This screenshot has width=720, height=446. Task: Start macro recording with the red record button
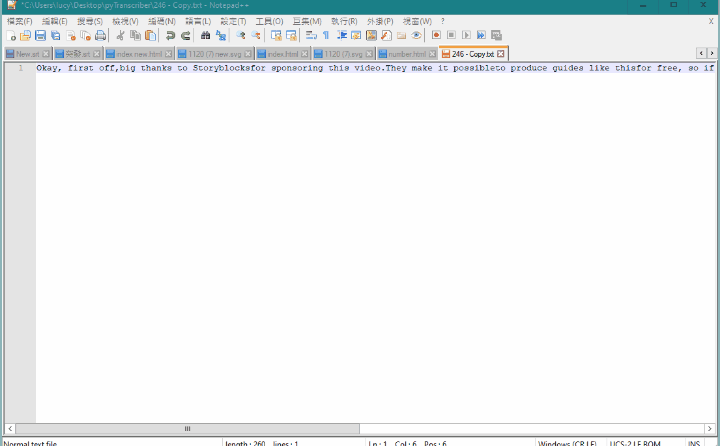coord(436,35)
